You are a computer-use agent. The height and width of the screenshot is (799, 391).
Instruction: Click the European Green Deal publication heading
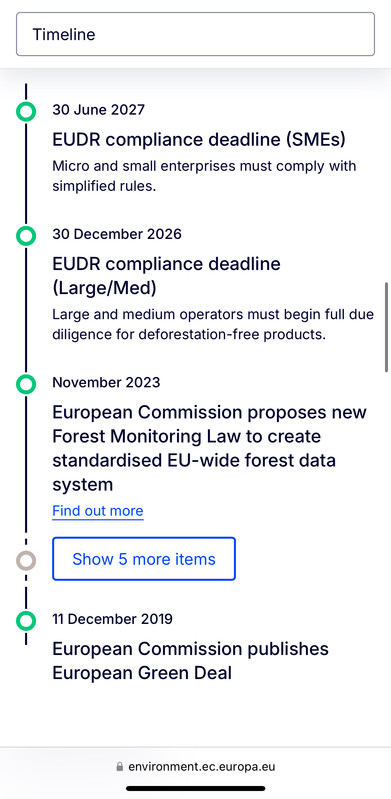191,660
